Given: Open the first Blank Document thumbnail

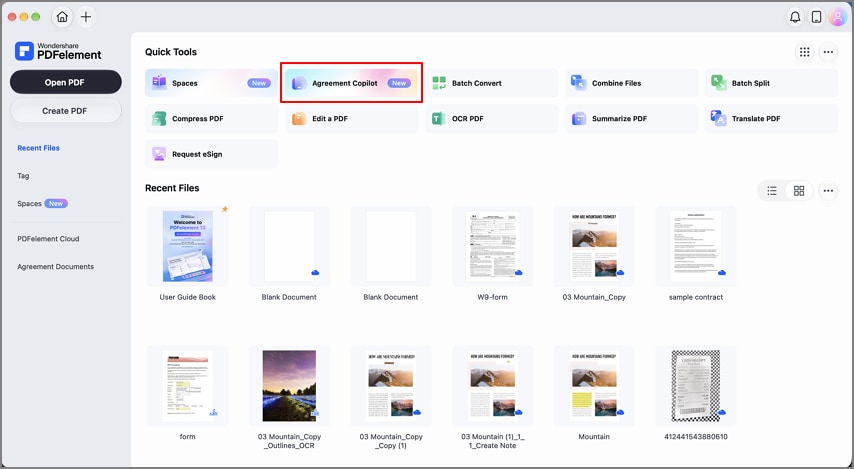Looking at the screenshot, I should tap(289, 246).
